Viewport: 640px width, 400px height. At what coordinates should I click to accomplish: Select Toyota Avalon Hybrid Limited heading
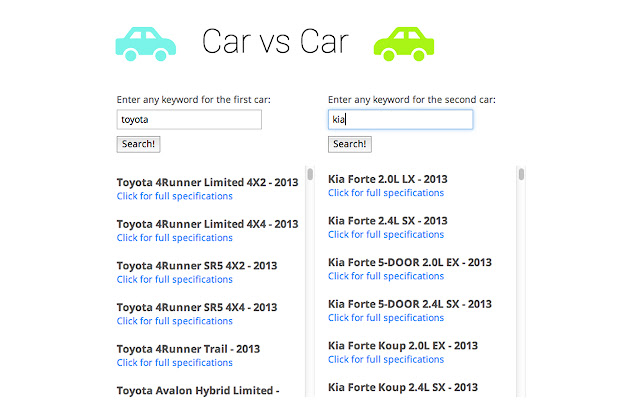tap(198, 391)
